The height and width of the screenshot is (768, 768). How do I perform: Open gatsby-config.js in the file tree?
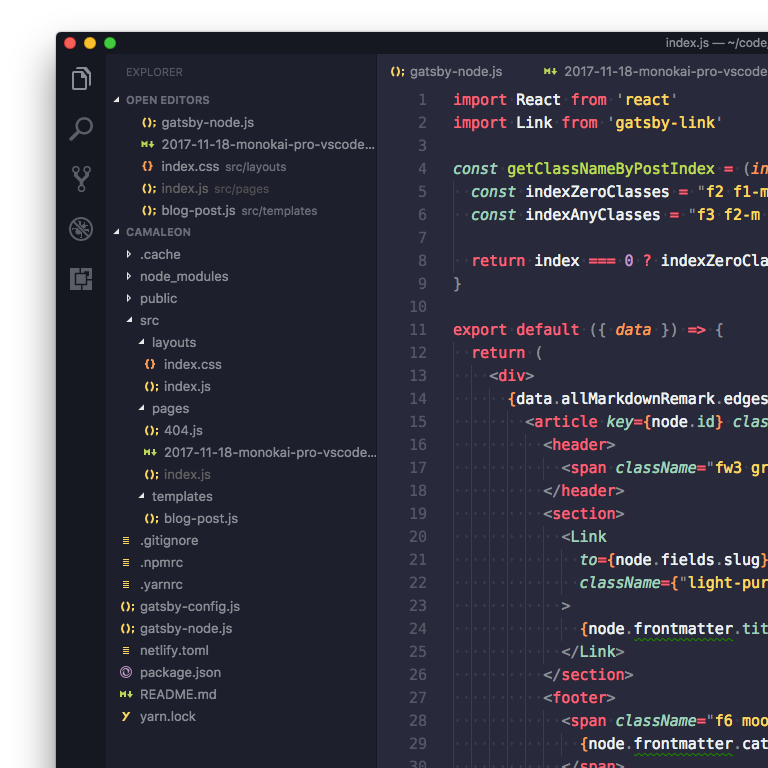pos(190,606)
